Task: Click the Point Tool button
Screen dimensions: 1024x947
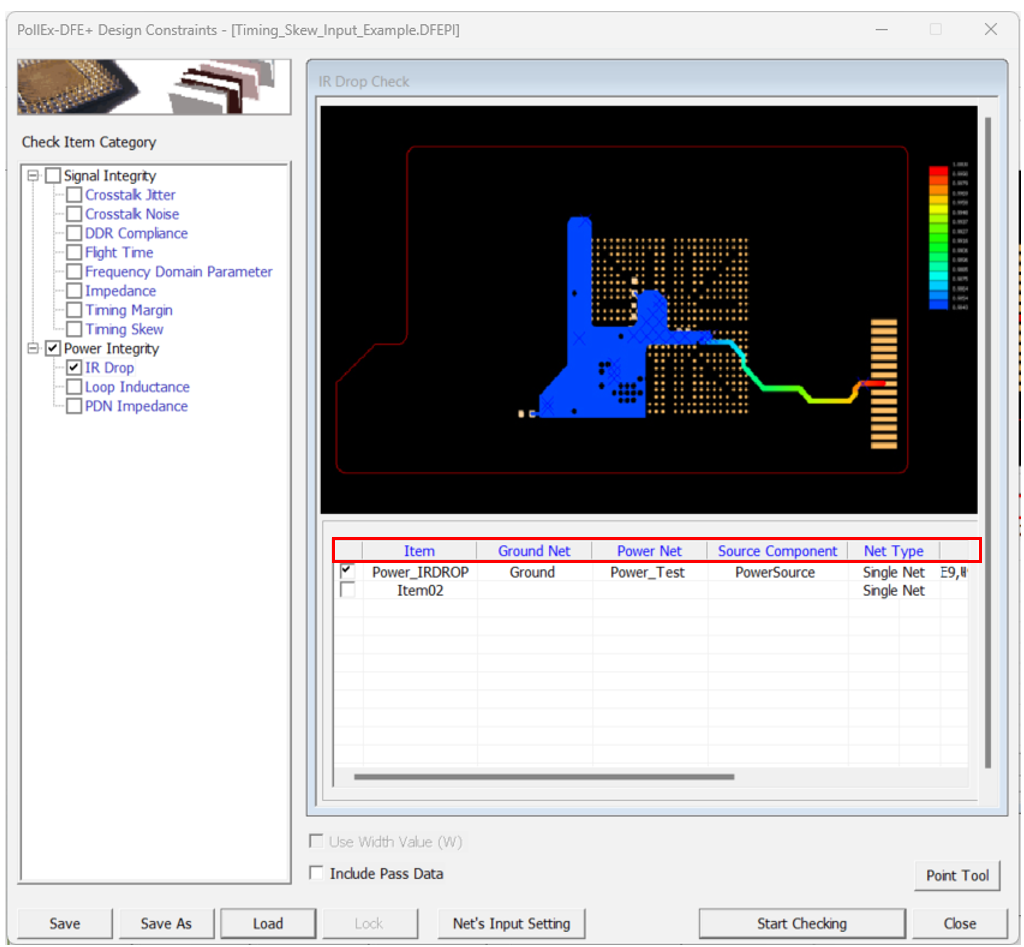Action: (956, 875)
